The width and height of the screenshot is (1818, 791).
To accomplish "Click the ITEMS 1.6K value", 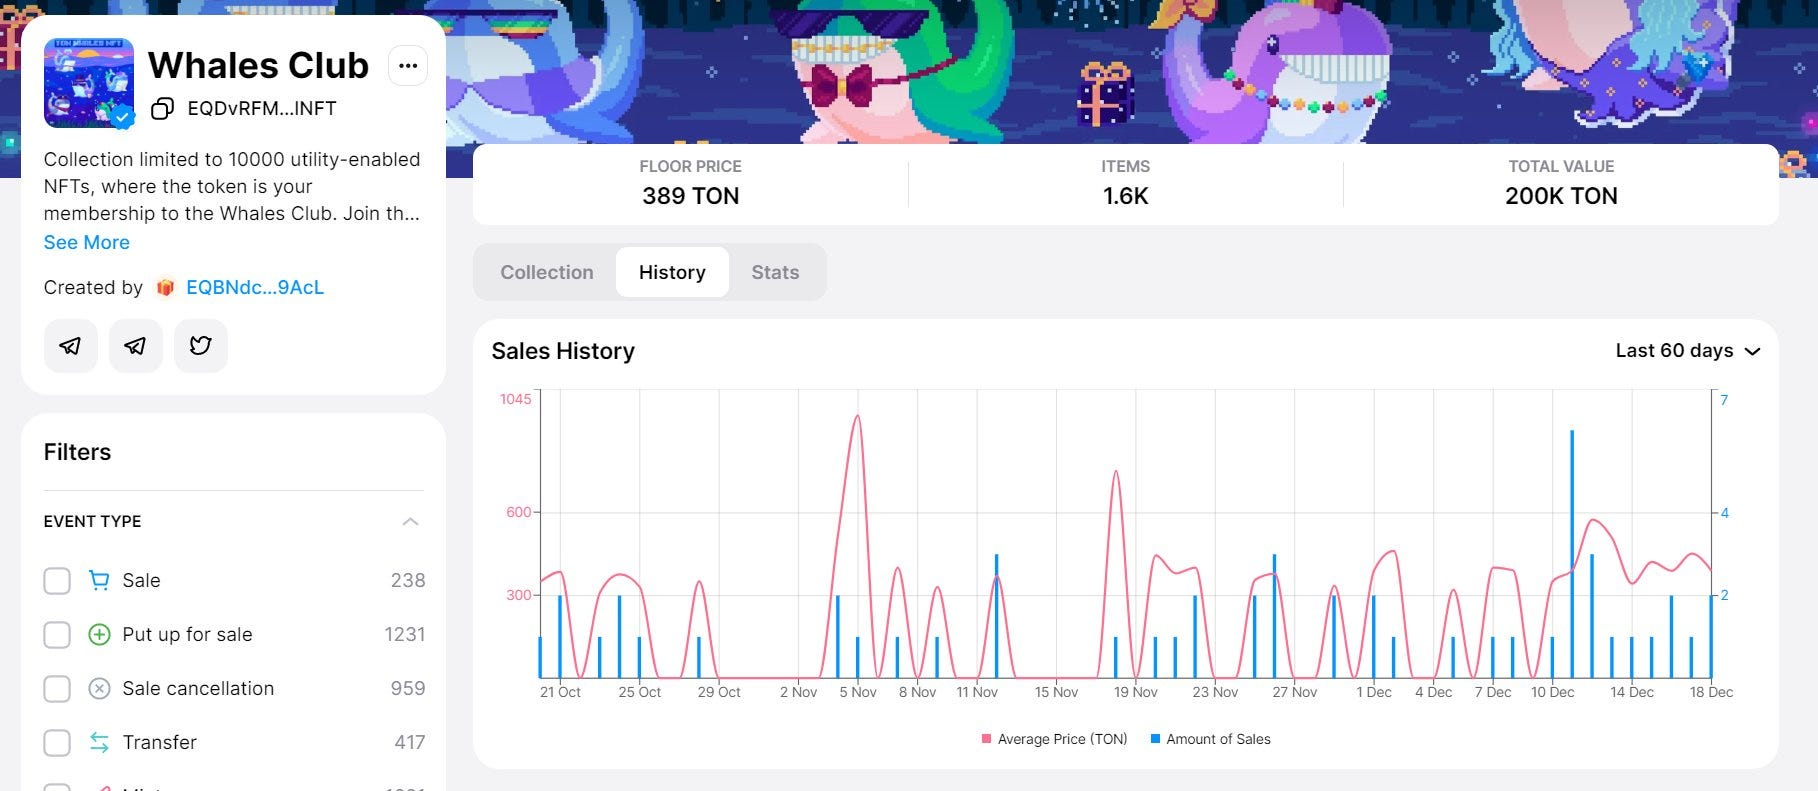I will click(x=1126, y=196).
